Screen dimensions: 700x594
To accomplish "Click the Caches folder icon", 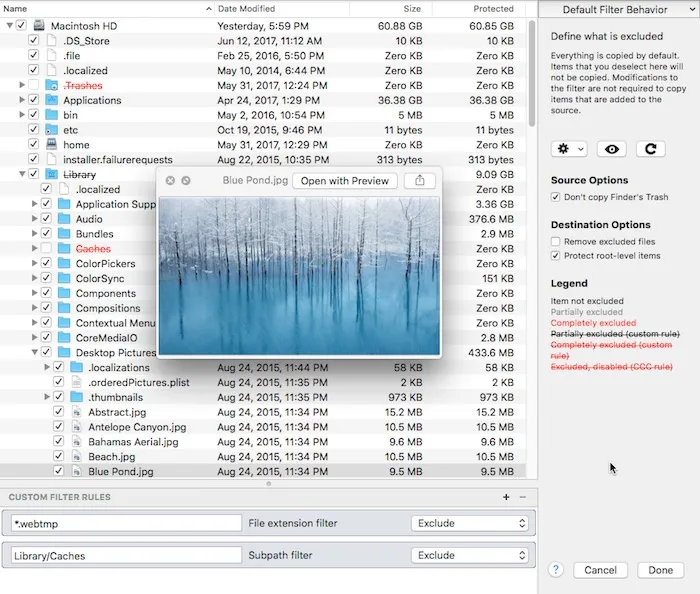I will (x=64, y=248).
